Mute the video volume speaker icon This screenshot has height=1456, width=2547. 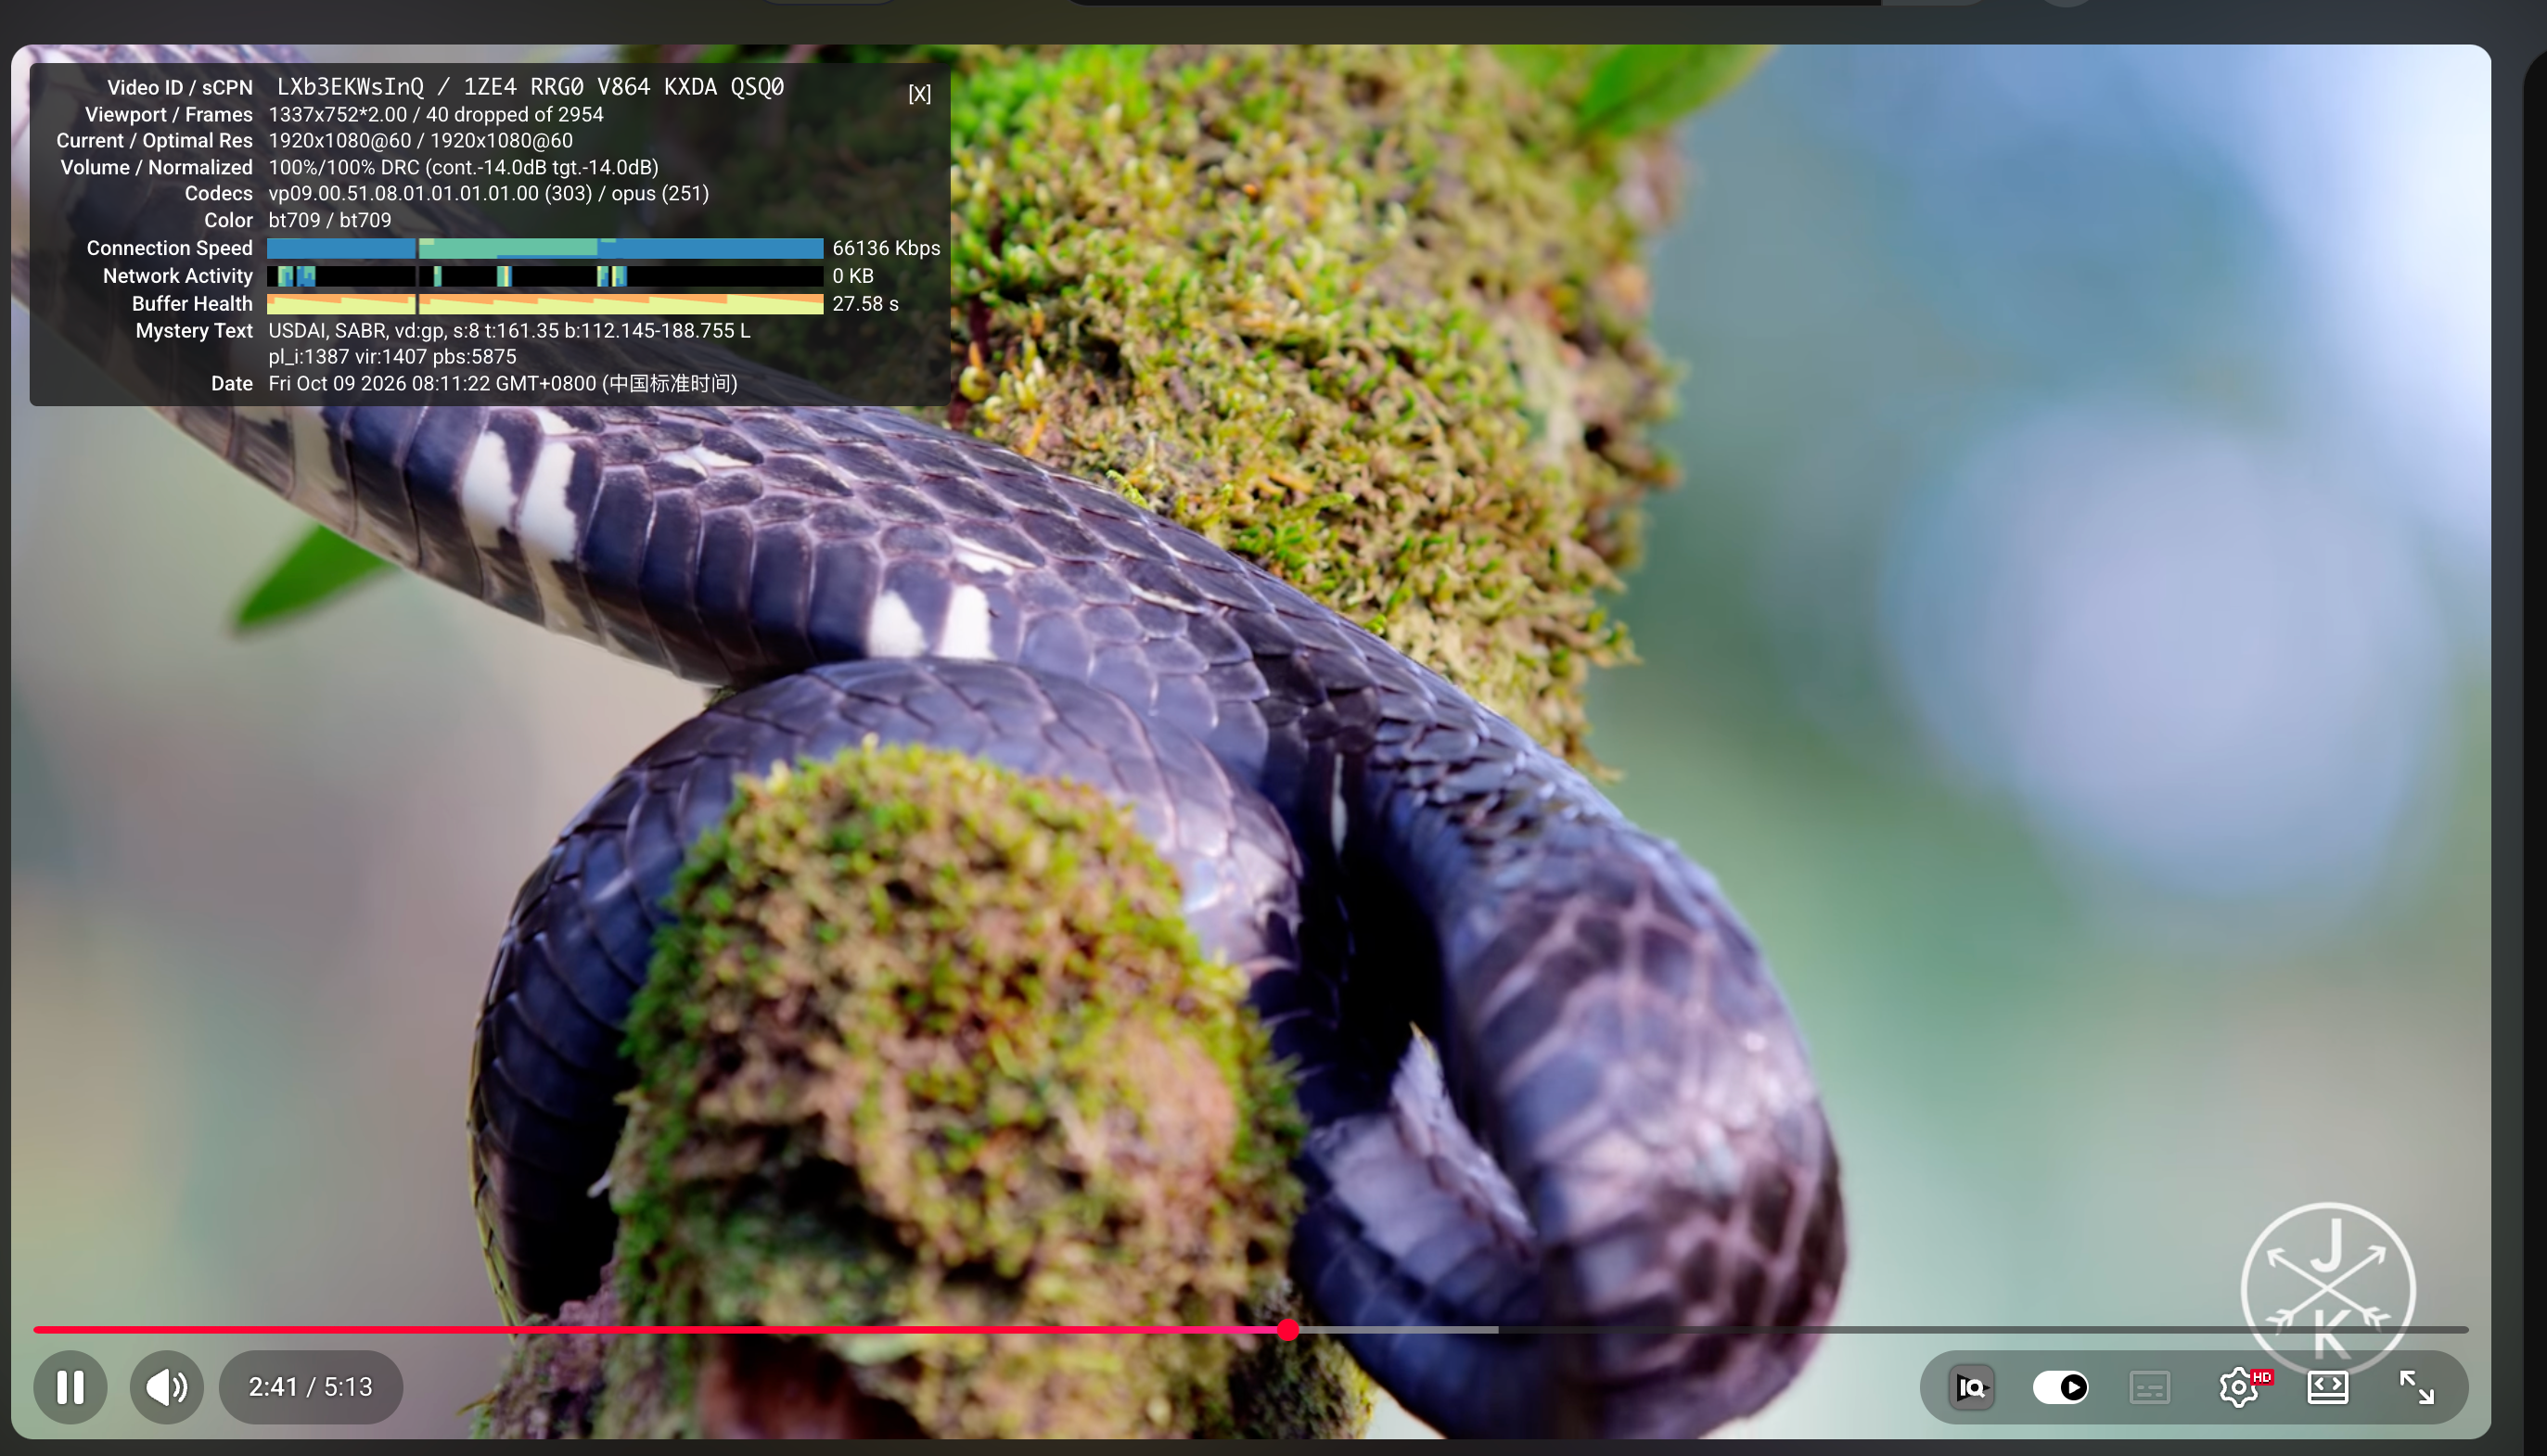pyautogui.click(x=166, y=1387)
